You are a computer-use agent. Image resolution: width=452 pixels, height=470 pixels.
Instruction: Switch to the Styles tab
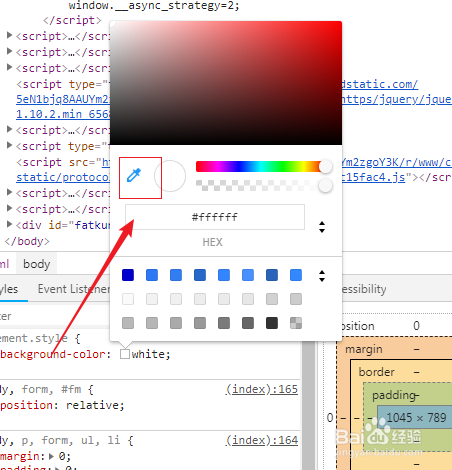[9, 289]
